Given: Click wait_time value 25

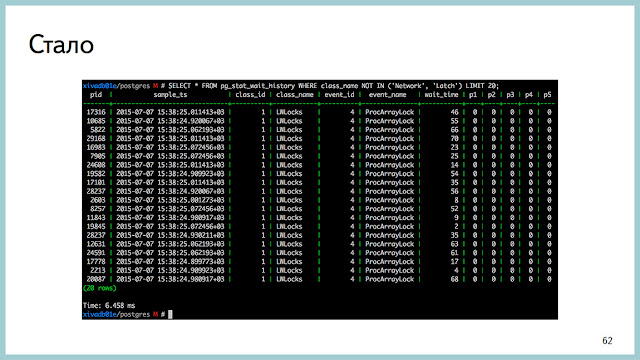Looking at the screenshot, I should click(x=455, y=156).
